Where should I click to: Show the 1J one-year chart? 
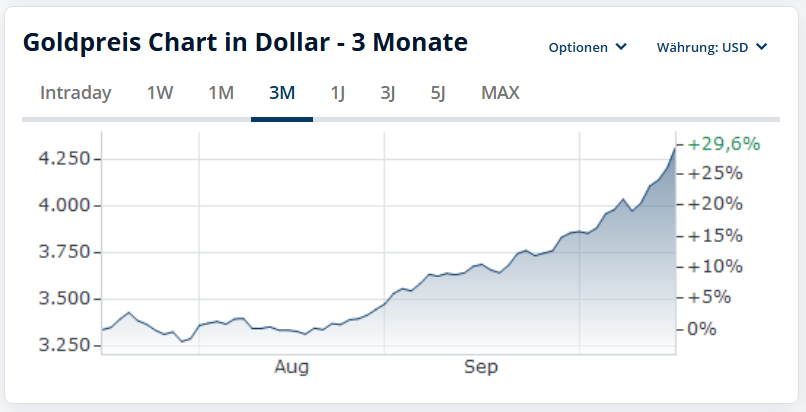coord(338,94)
